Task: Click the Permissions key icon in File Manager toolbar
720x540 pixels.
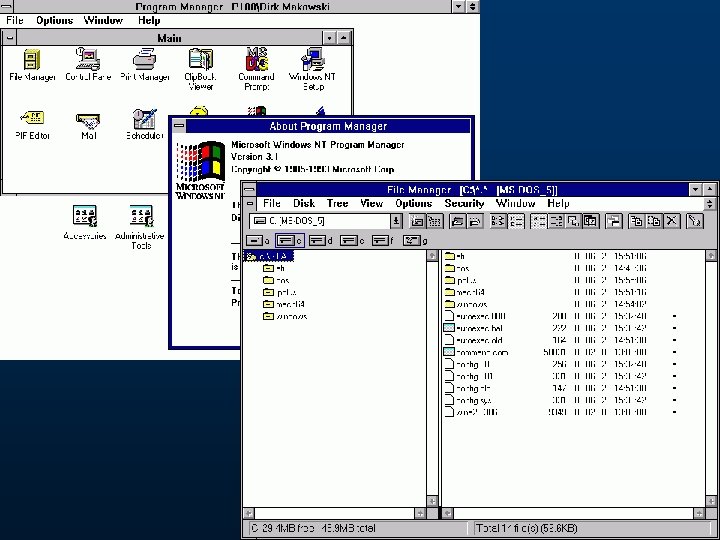Action: click(x=694, y=221)
